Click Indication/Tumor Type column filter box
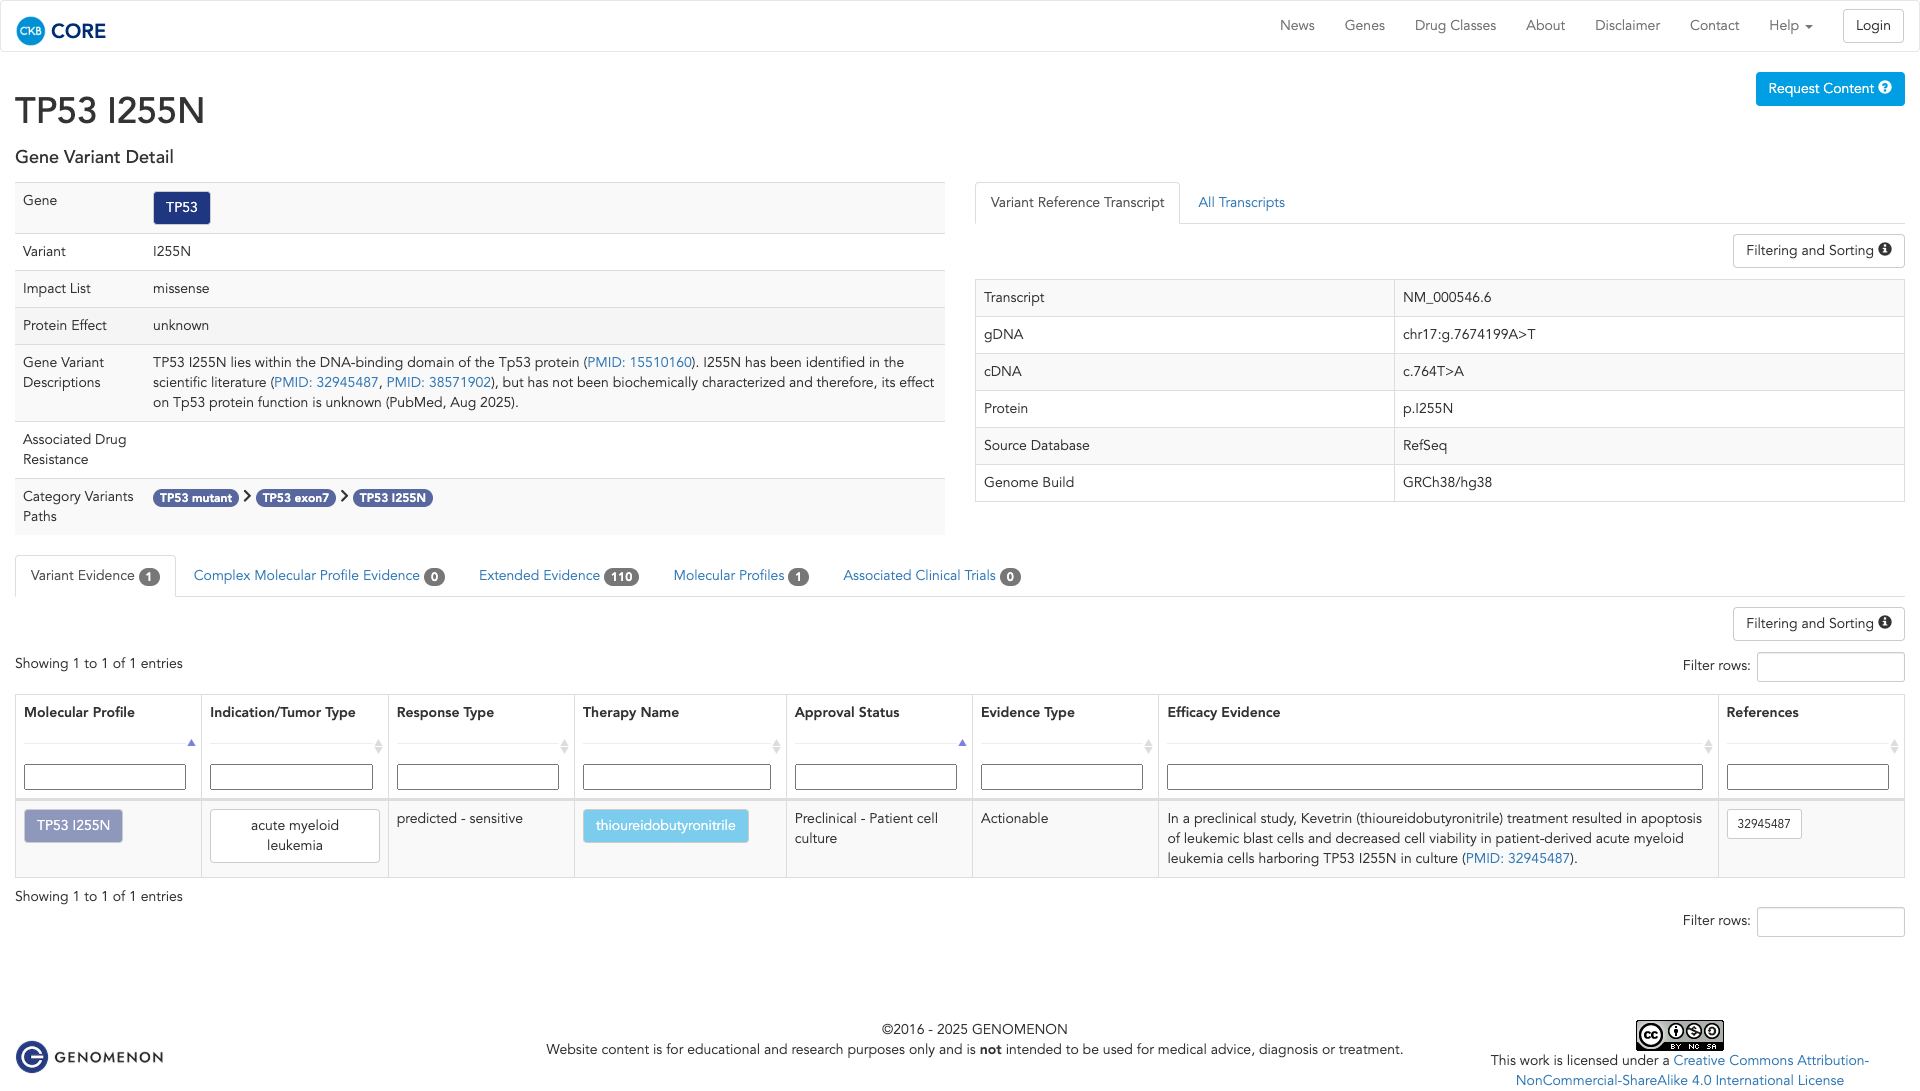 (291, 777)
